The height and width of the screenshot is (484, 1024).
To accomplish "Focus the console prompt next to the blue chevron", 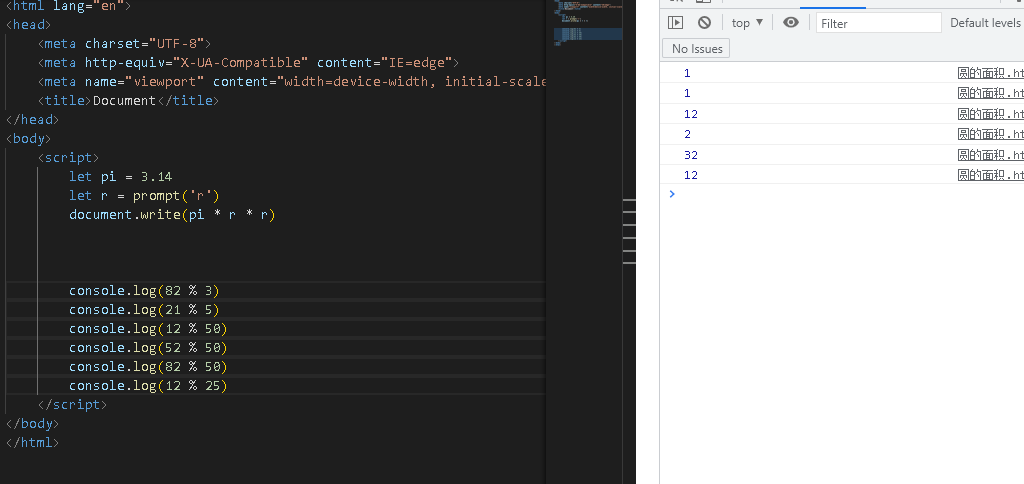I will (849, 194).
